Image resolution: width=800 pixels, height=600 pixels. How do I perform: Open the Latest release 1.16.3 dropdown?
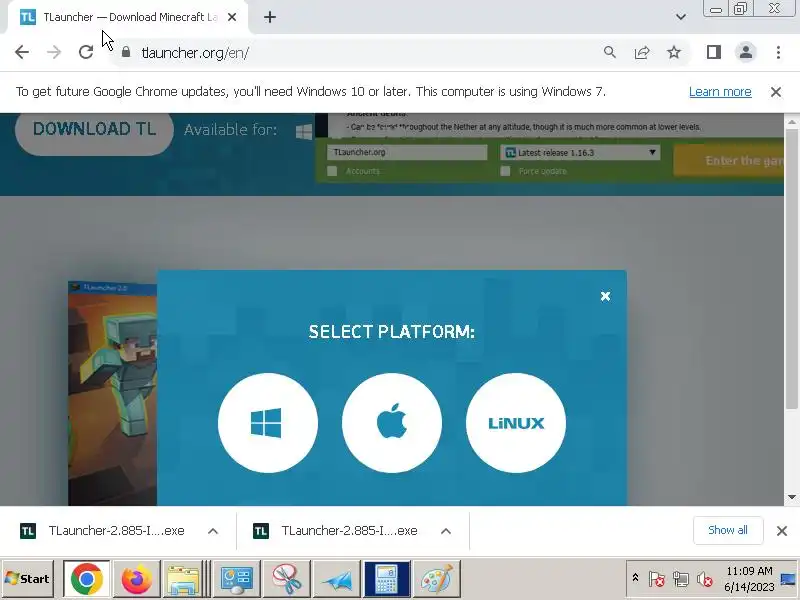point(580,153)
